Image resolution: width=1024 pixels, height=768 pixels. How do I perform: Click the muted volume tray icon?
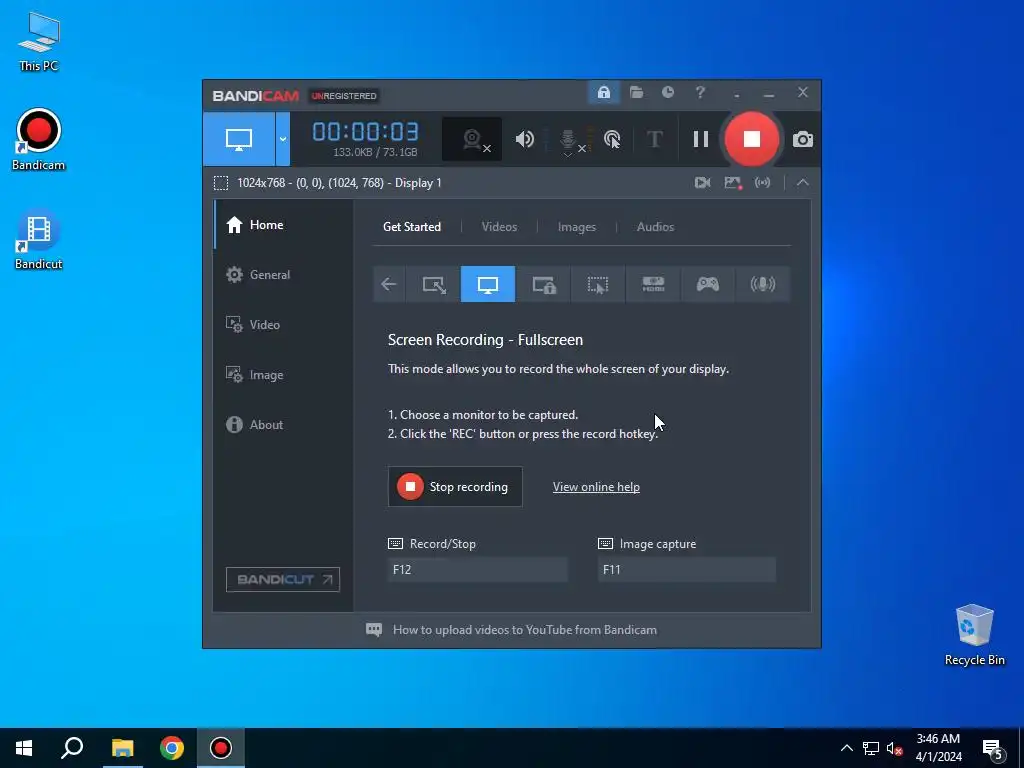point(894,748)
